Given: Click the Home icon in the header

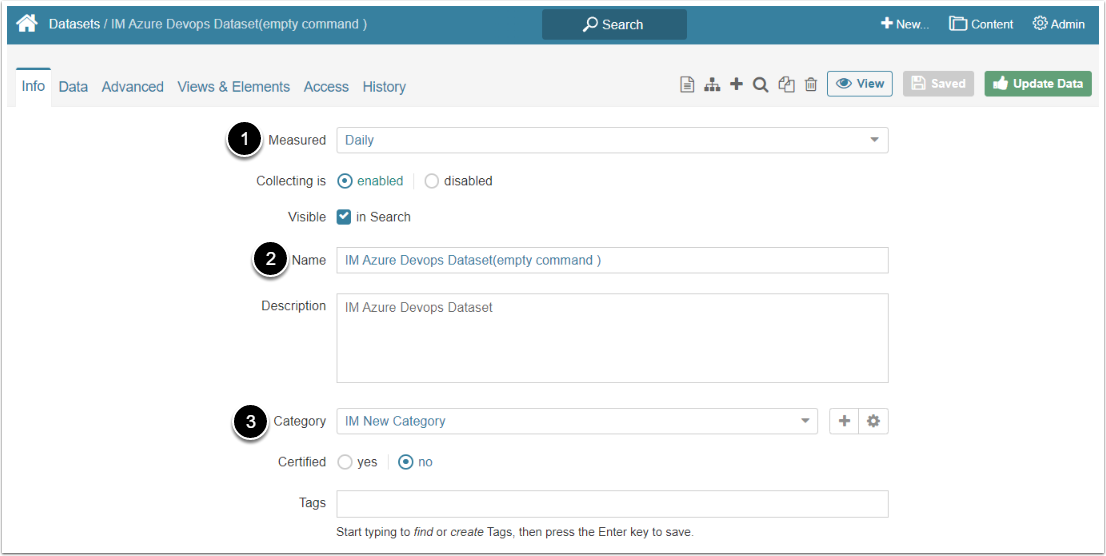Looking at the screenshot, I should click(27, 23).
